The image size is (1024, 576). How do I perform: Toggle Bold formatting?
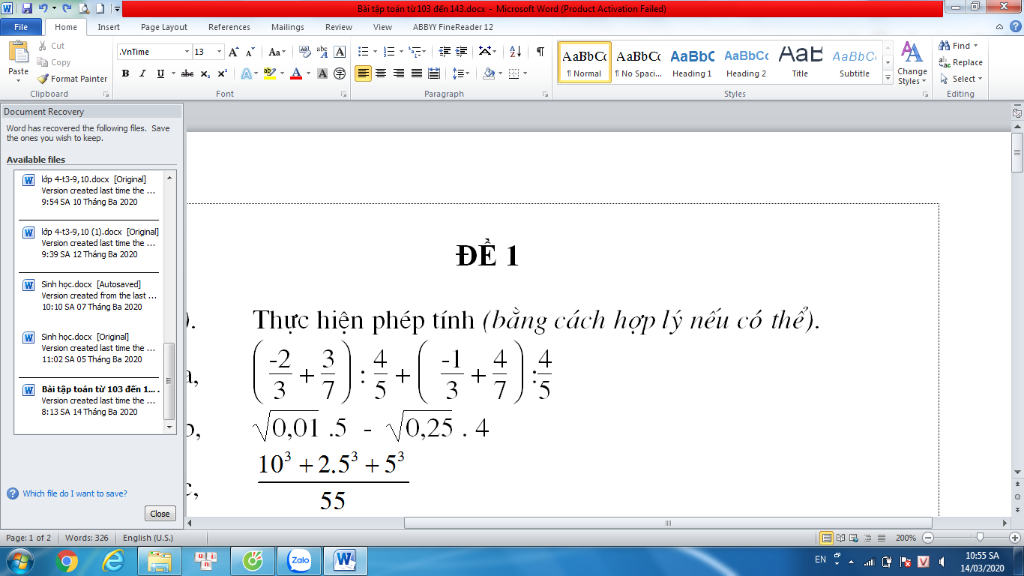(x=125, y=74)
